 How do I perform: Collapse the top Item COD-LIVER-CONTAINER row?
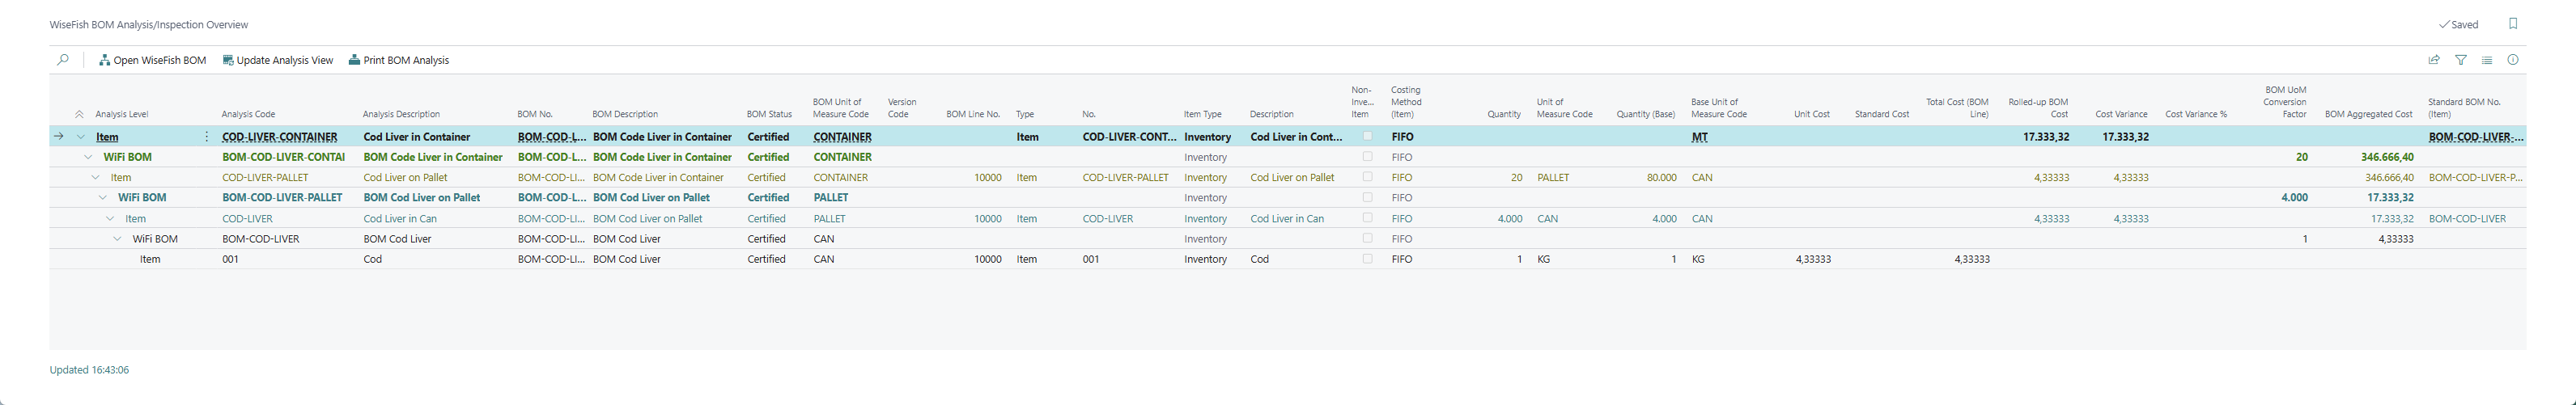pyautogui.click(x=81, y=137)
